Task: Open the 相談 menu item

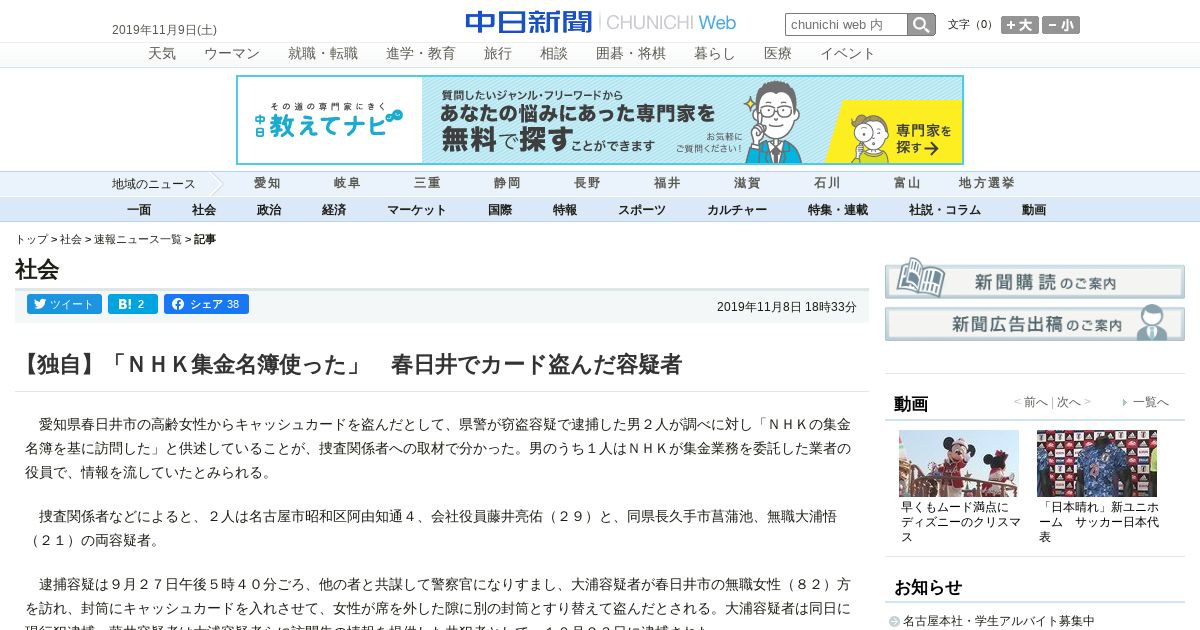Action: click(x=554, y=54)
